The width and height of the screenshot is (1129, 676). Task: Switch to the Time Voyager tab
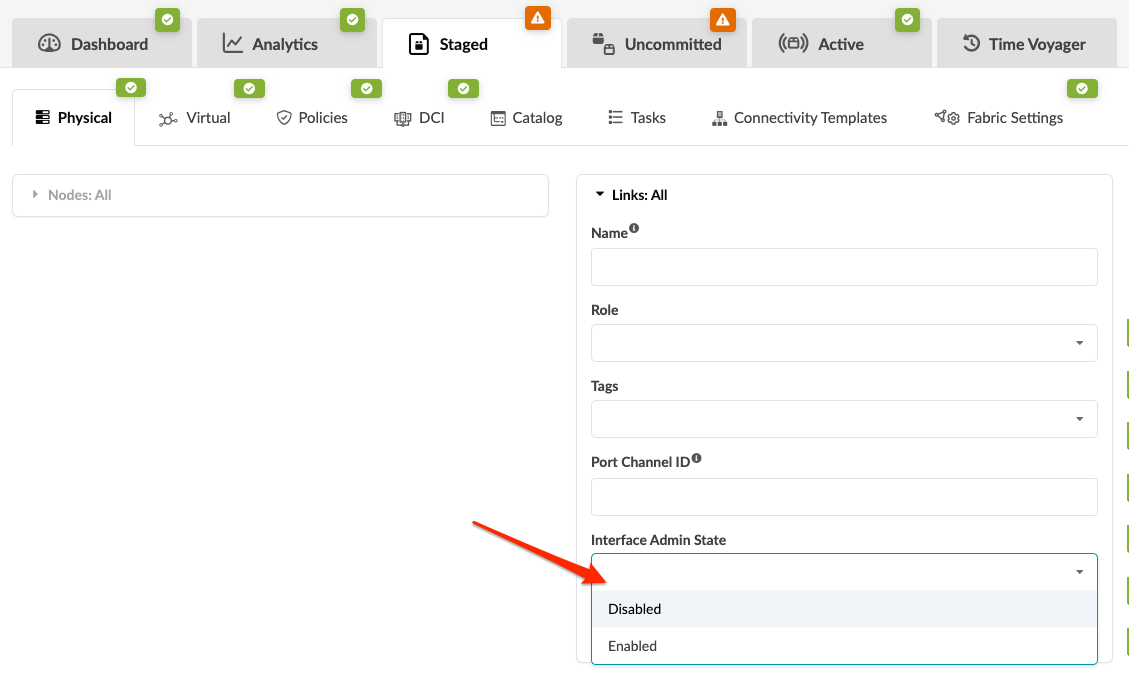click(x=1025, y=44)
